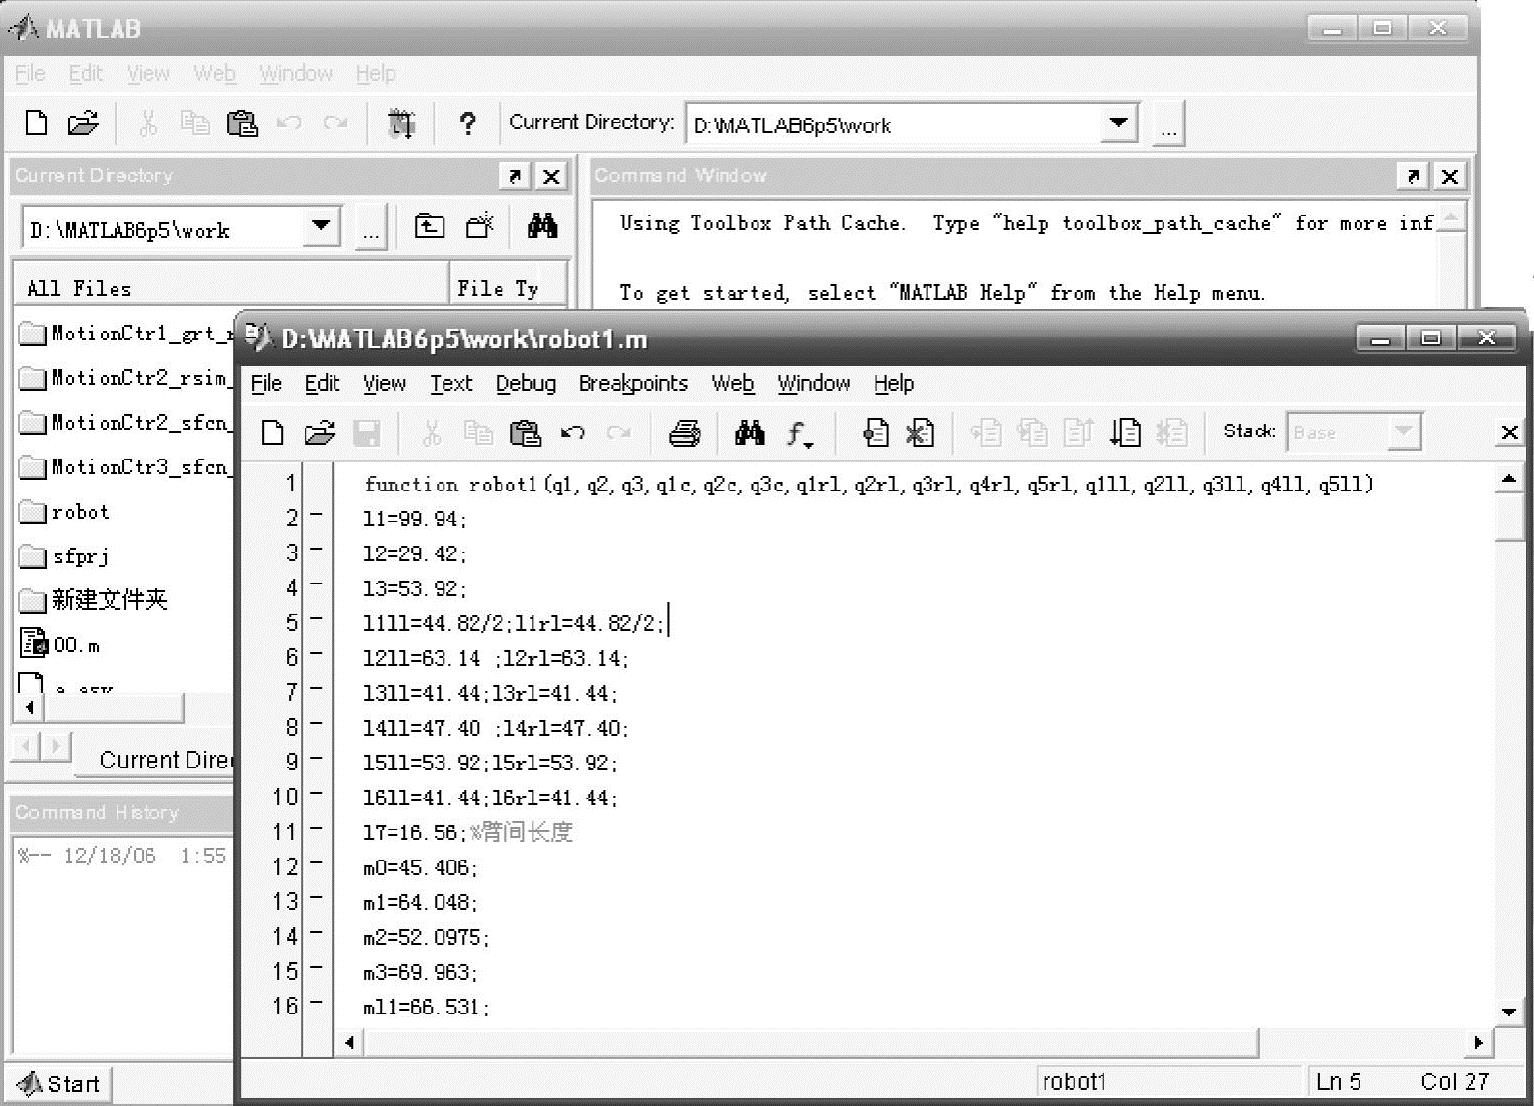Open File menu in editor window
This screenshot has width=1534, height=1106.
click(266, 384)
